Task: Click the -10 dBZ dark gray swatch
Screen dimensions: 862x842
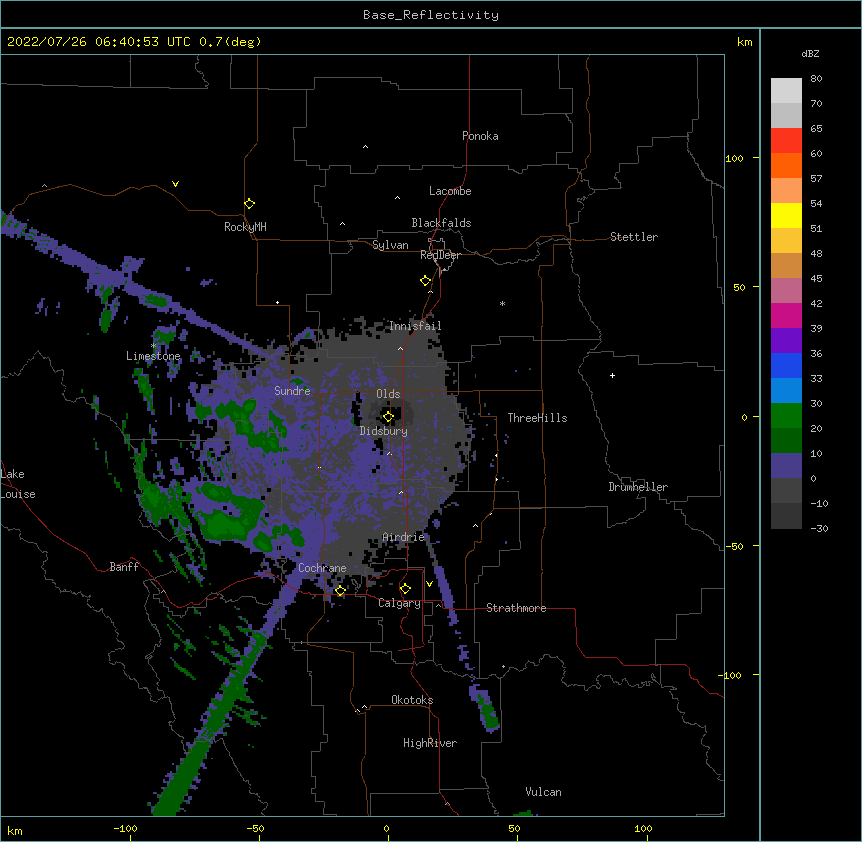Action: click(786, 516)
